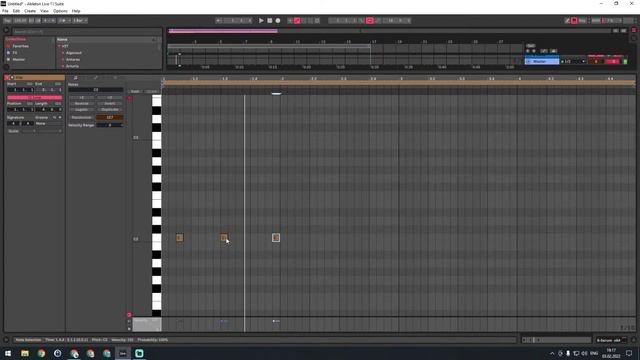Viewport: 640px width, 360px height.
Task: Select the randomize value 127 field
Action: point(109,118)
